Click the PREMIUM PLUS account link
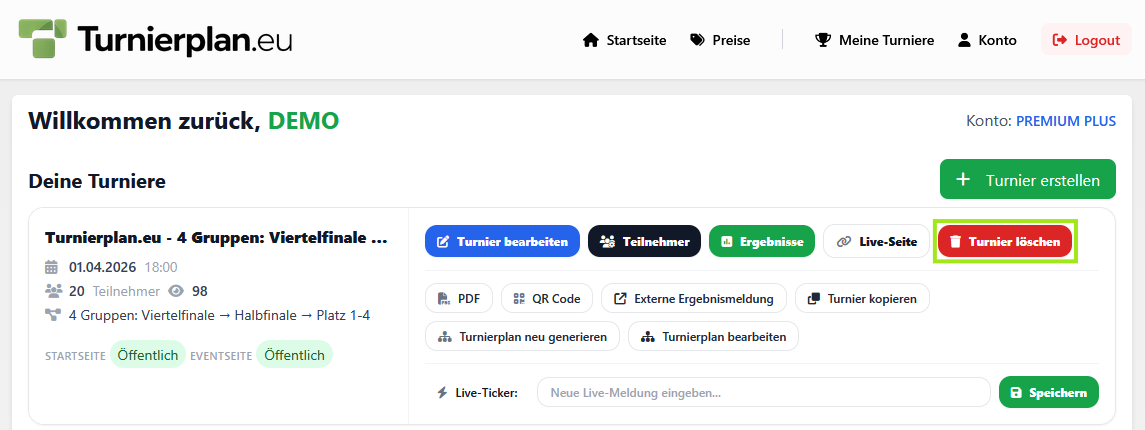This screenshot has height=430, width=1145. pyautogui.click(x=1065, y=121)
